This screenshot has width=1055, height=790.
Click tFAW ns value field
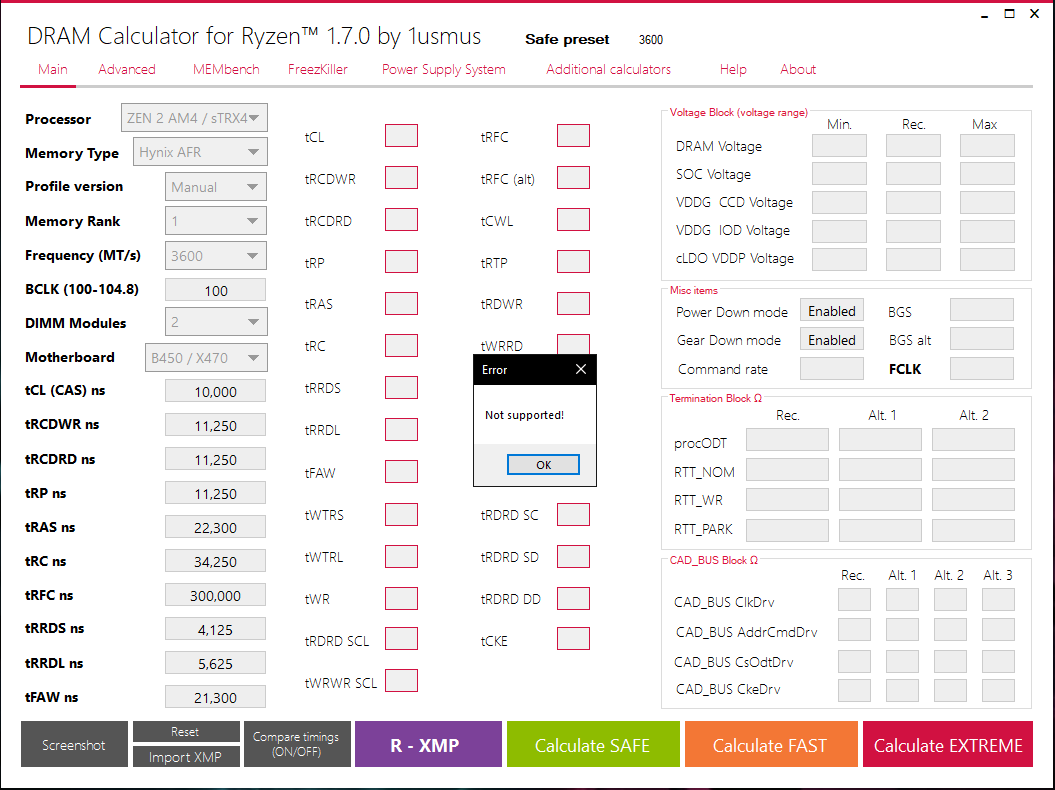point(215,697)
